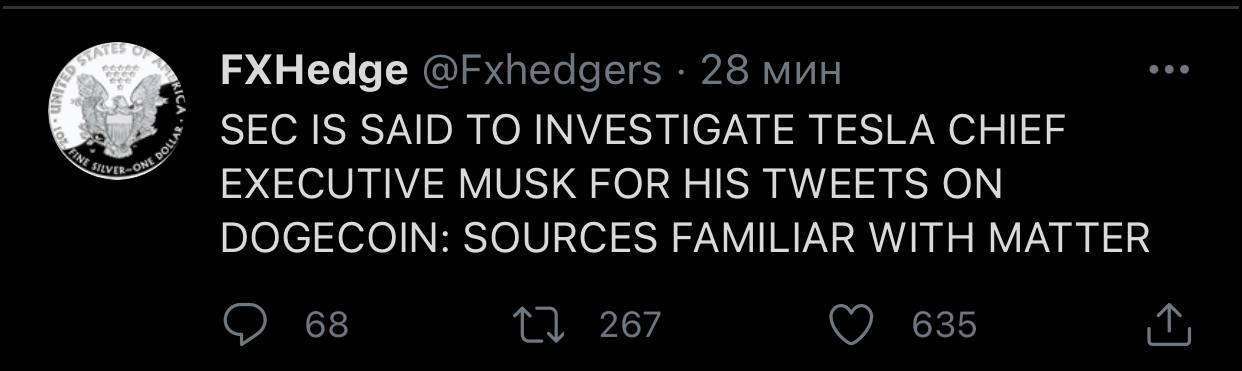Tap the share upload icon
1242x371 pixels.
click(1167, 324)
